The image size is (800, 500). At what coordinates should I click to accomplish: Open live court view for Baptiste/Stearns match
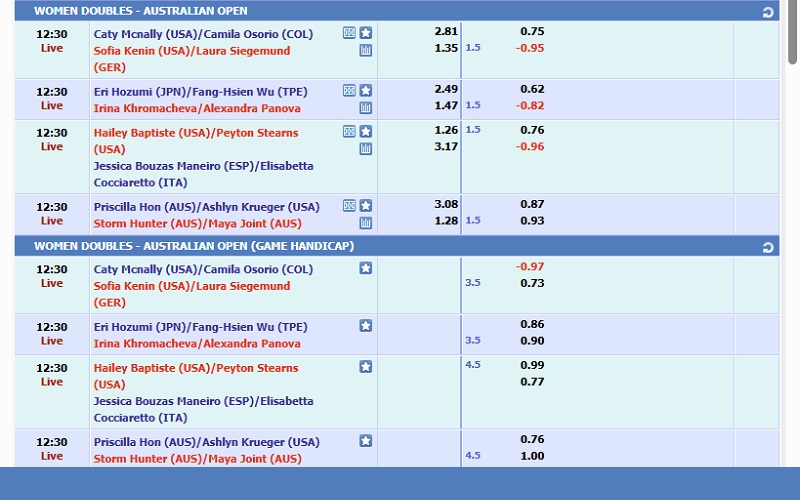coord(349,131)
